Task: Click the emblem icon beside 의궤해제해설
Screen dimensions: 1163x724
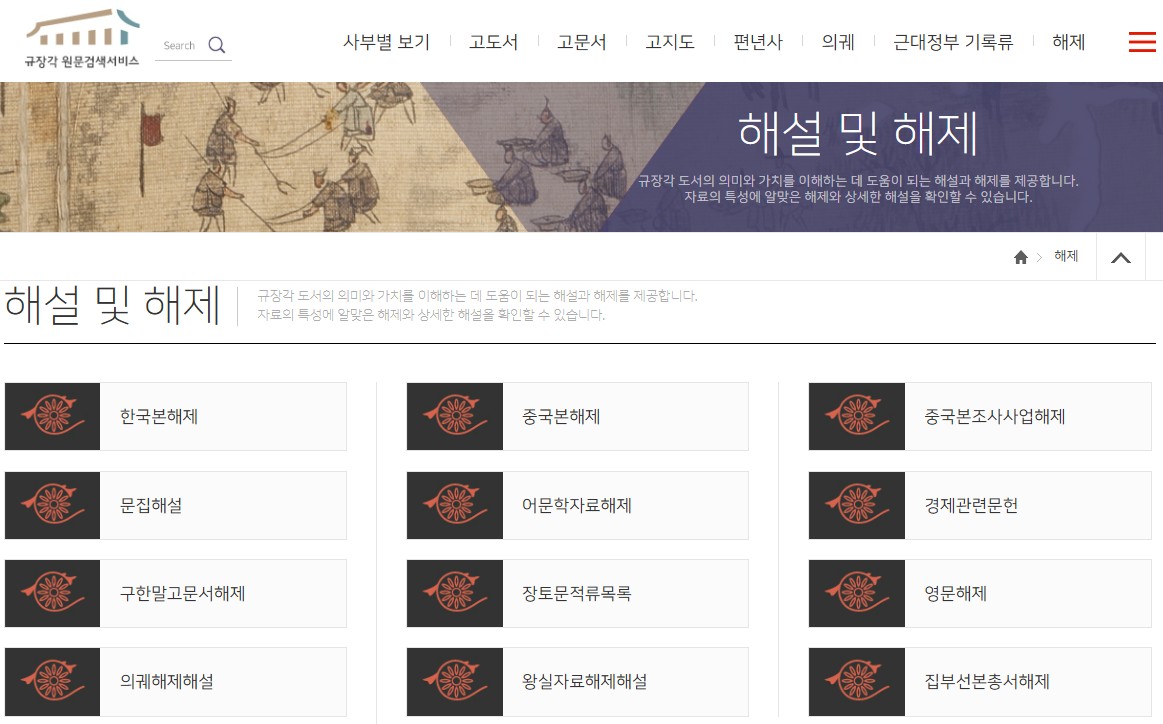Action: (53, 681)
